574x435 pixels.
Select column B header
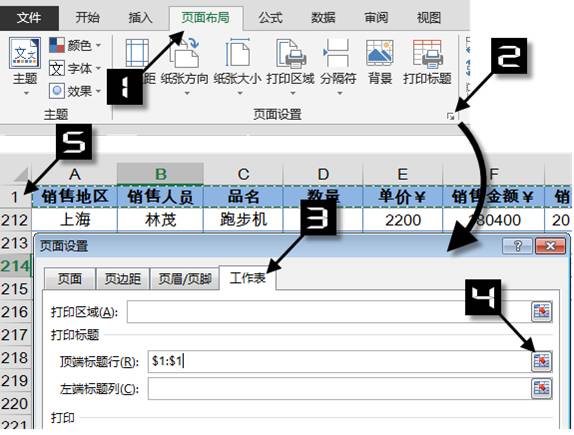click(x=160, y=174)
